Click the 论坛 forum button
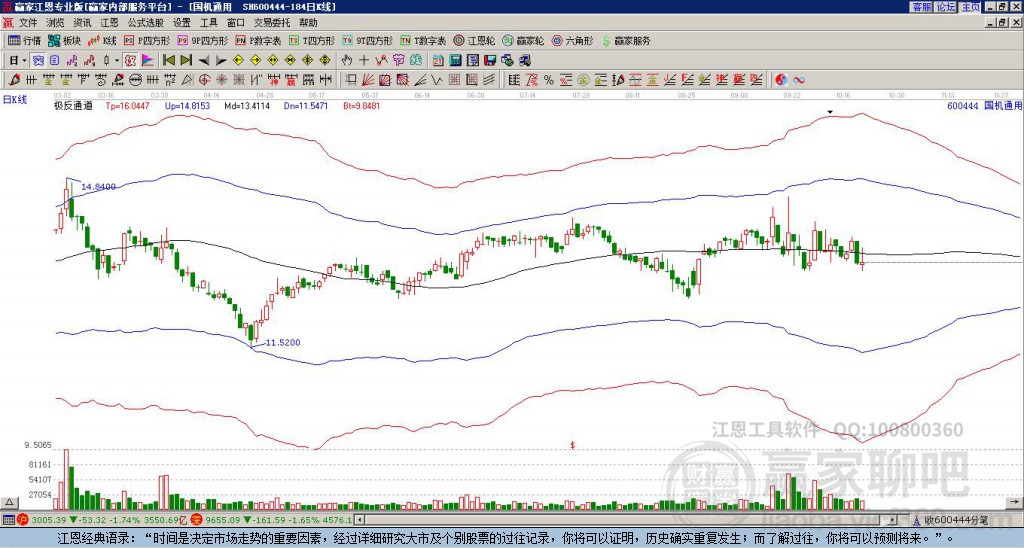 946,7
